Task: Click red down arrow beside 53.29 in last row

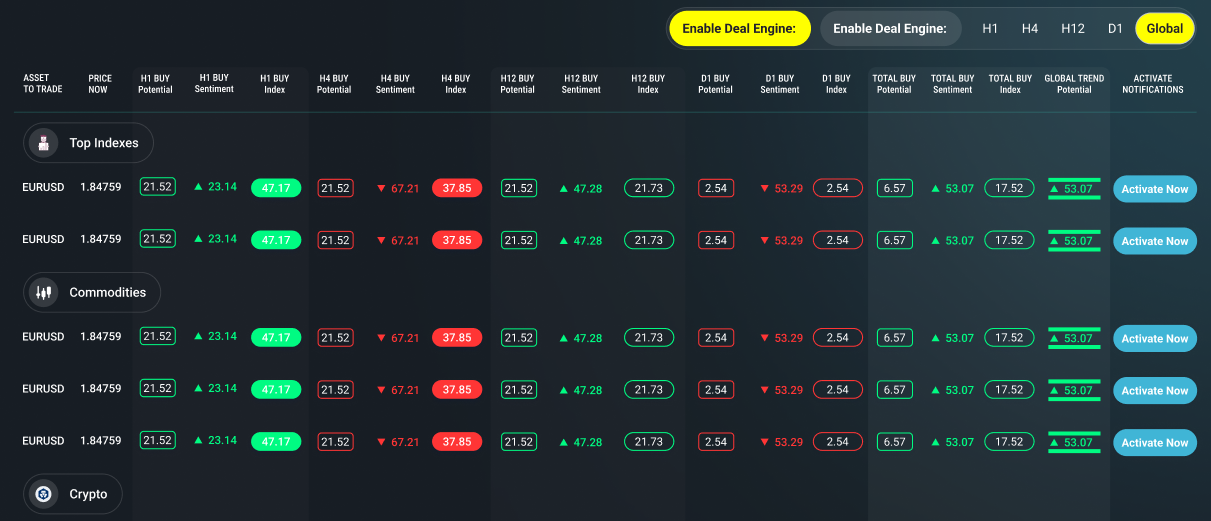Action: point(764,442)
